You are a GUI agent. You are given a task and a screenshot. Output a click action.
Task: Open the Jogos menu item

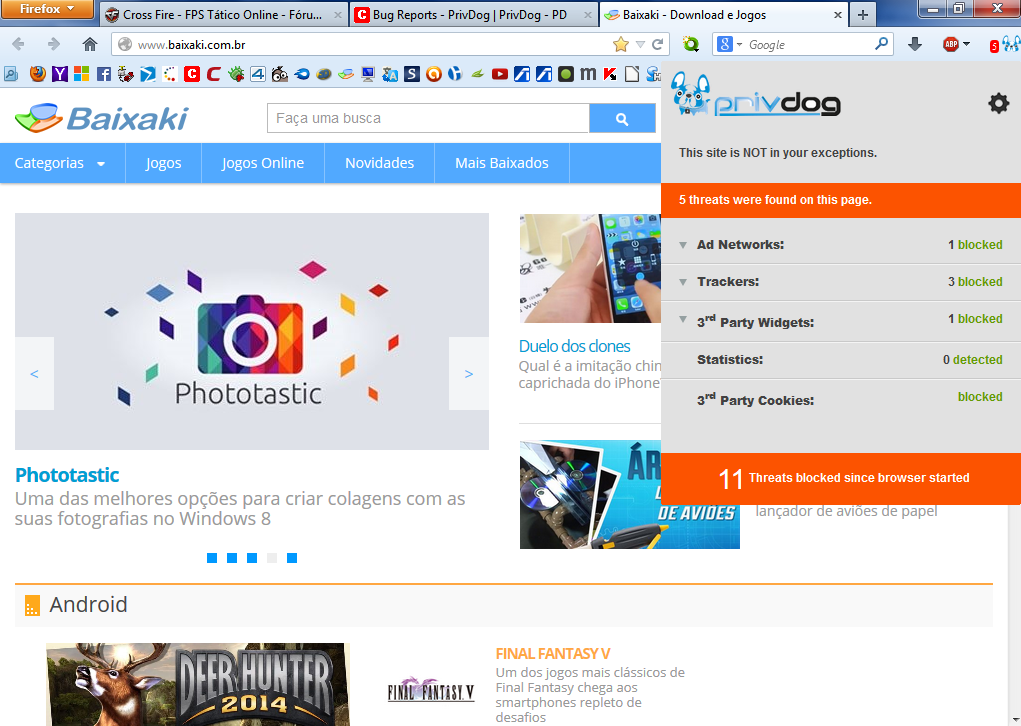click(163, 163)
